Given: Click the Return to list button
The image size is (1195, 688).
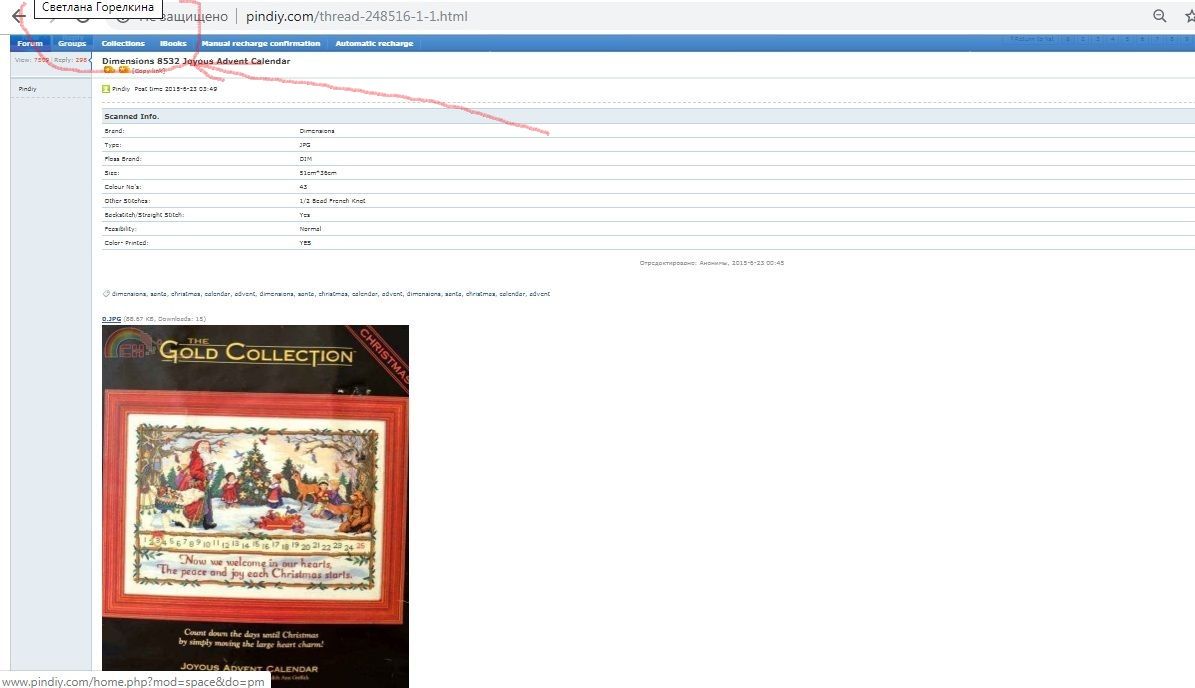Looking at the screenshot, I should (1031, 40).
